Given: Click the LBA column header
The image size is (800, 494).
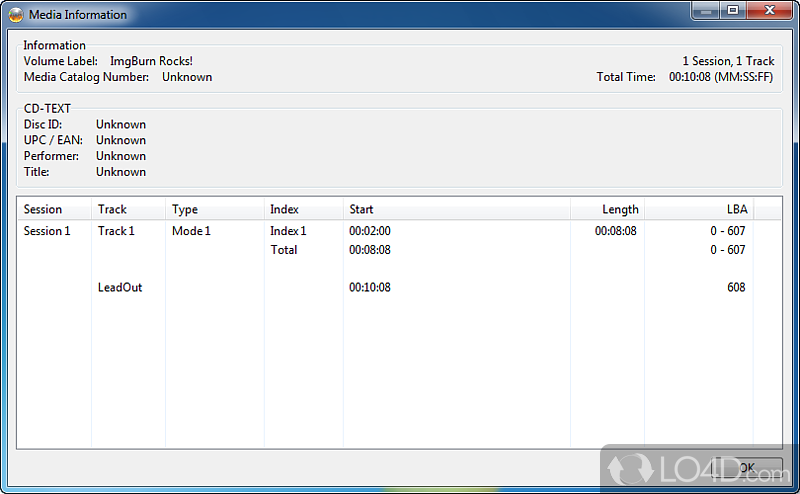Looking at the screenshot, I should click(699, 209).
